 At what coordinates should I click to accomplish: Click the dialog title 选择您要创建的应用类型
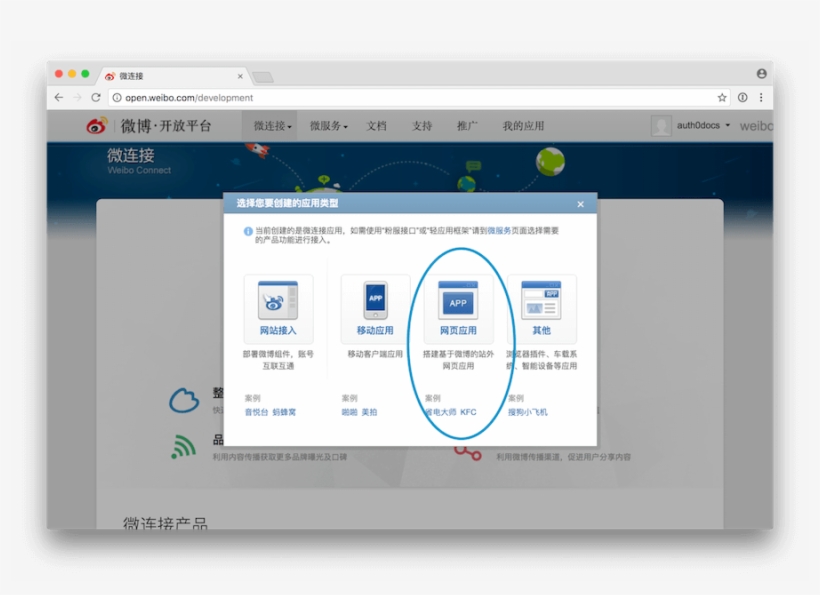click(x=287, y=203)
